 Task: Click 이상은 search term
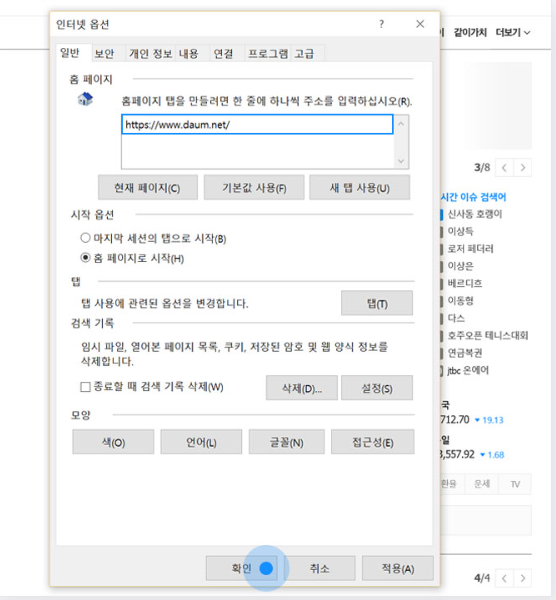click(461, 266)
